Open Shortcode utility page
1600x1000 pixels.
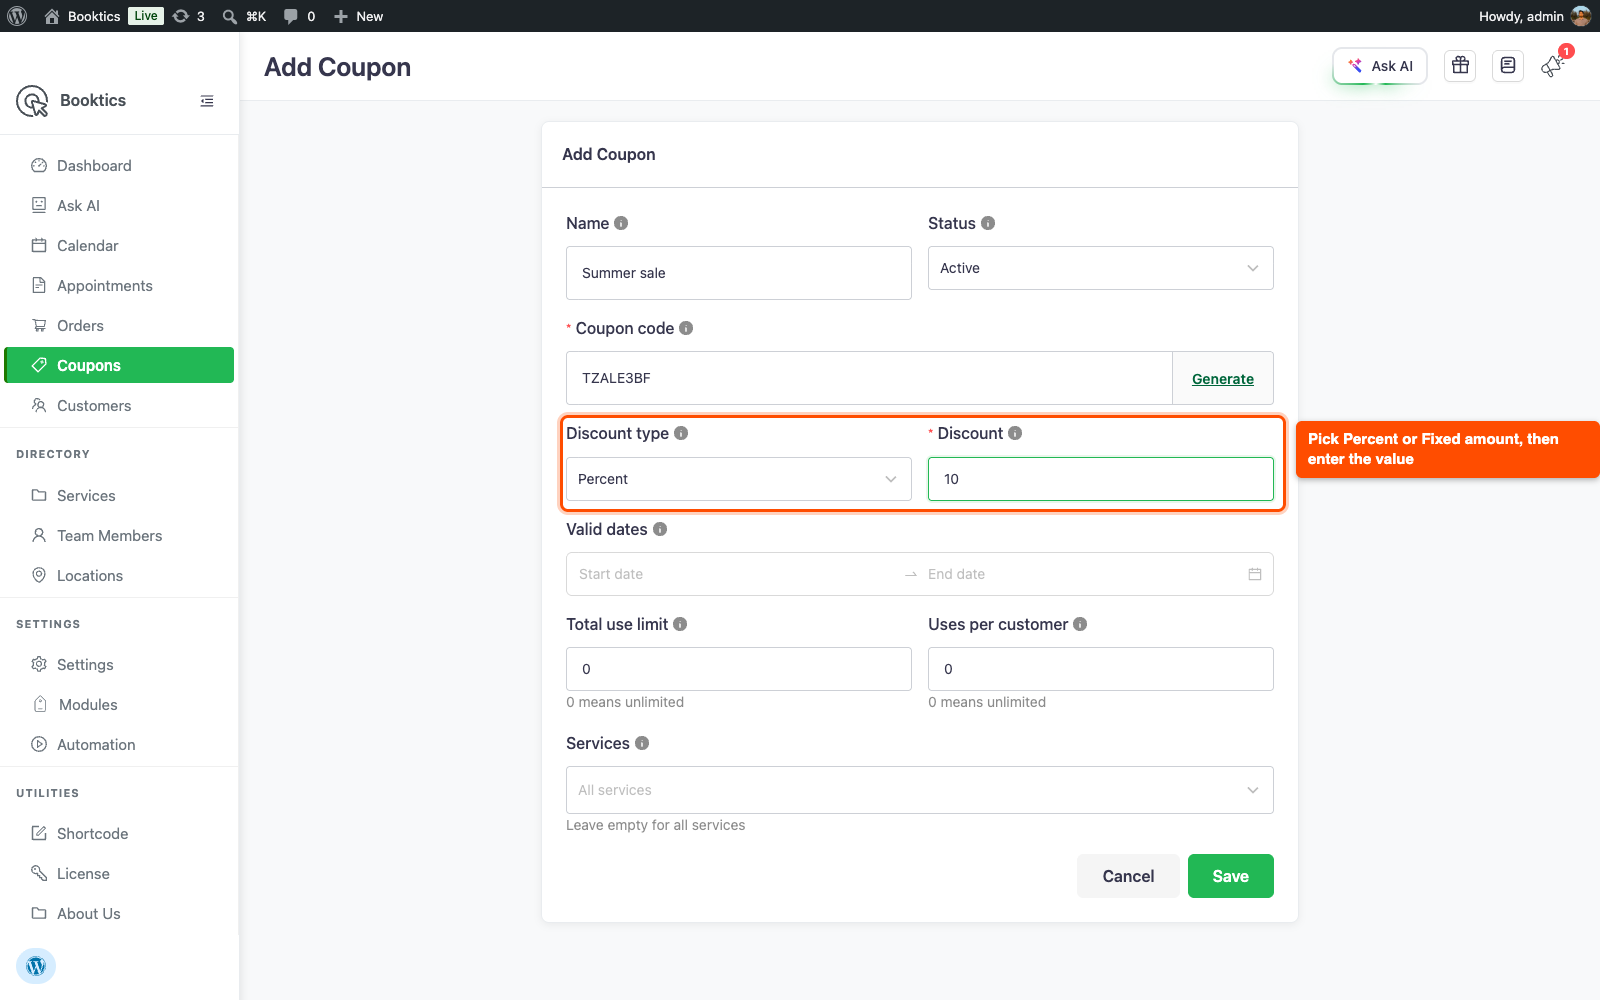pyautogui.click(x=119, y=834)
